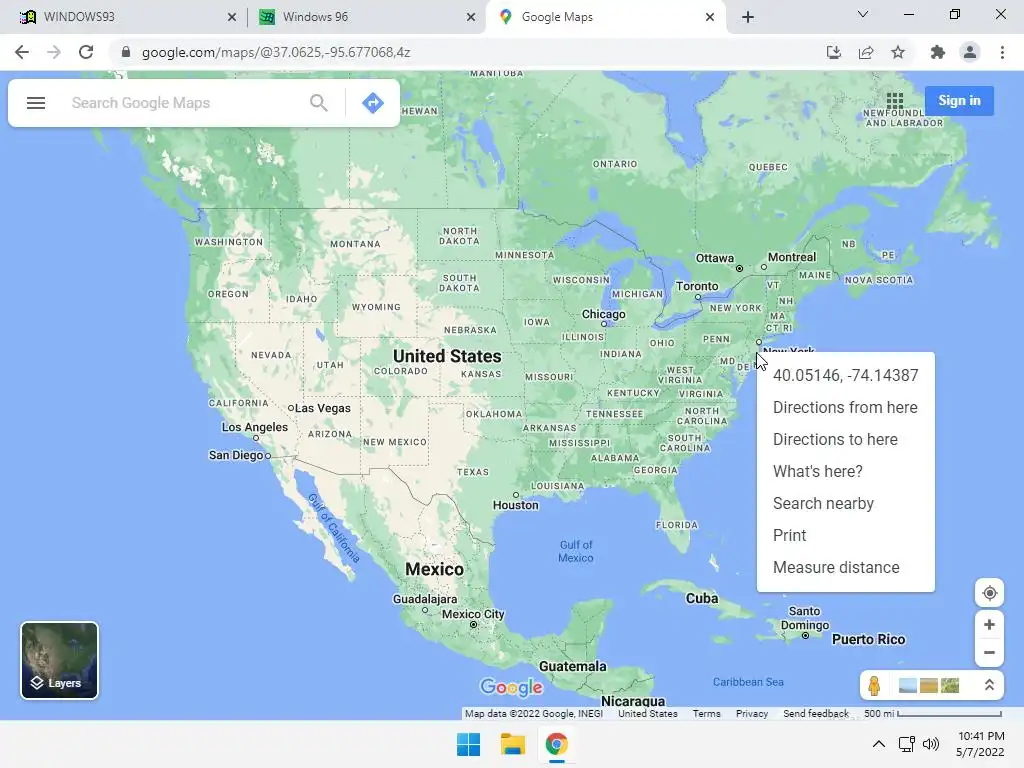Open a new browser tab
The width and height of the screenshot is (1024, 768).
click(x=748, y=17)
